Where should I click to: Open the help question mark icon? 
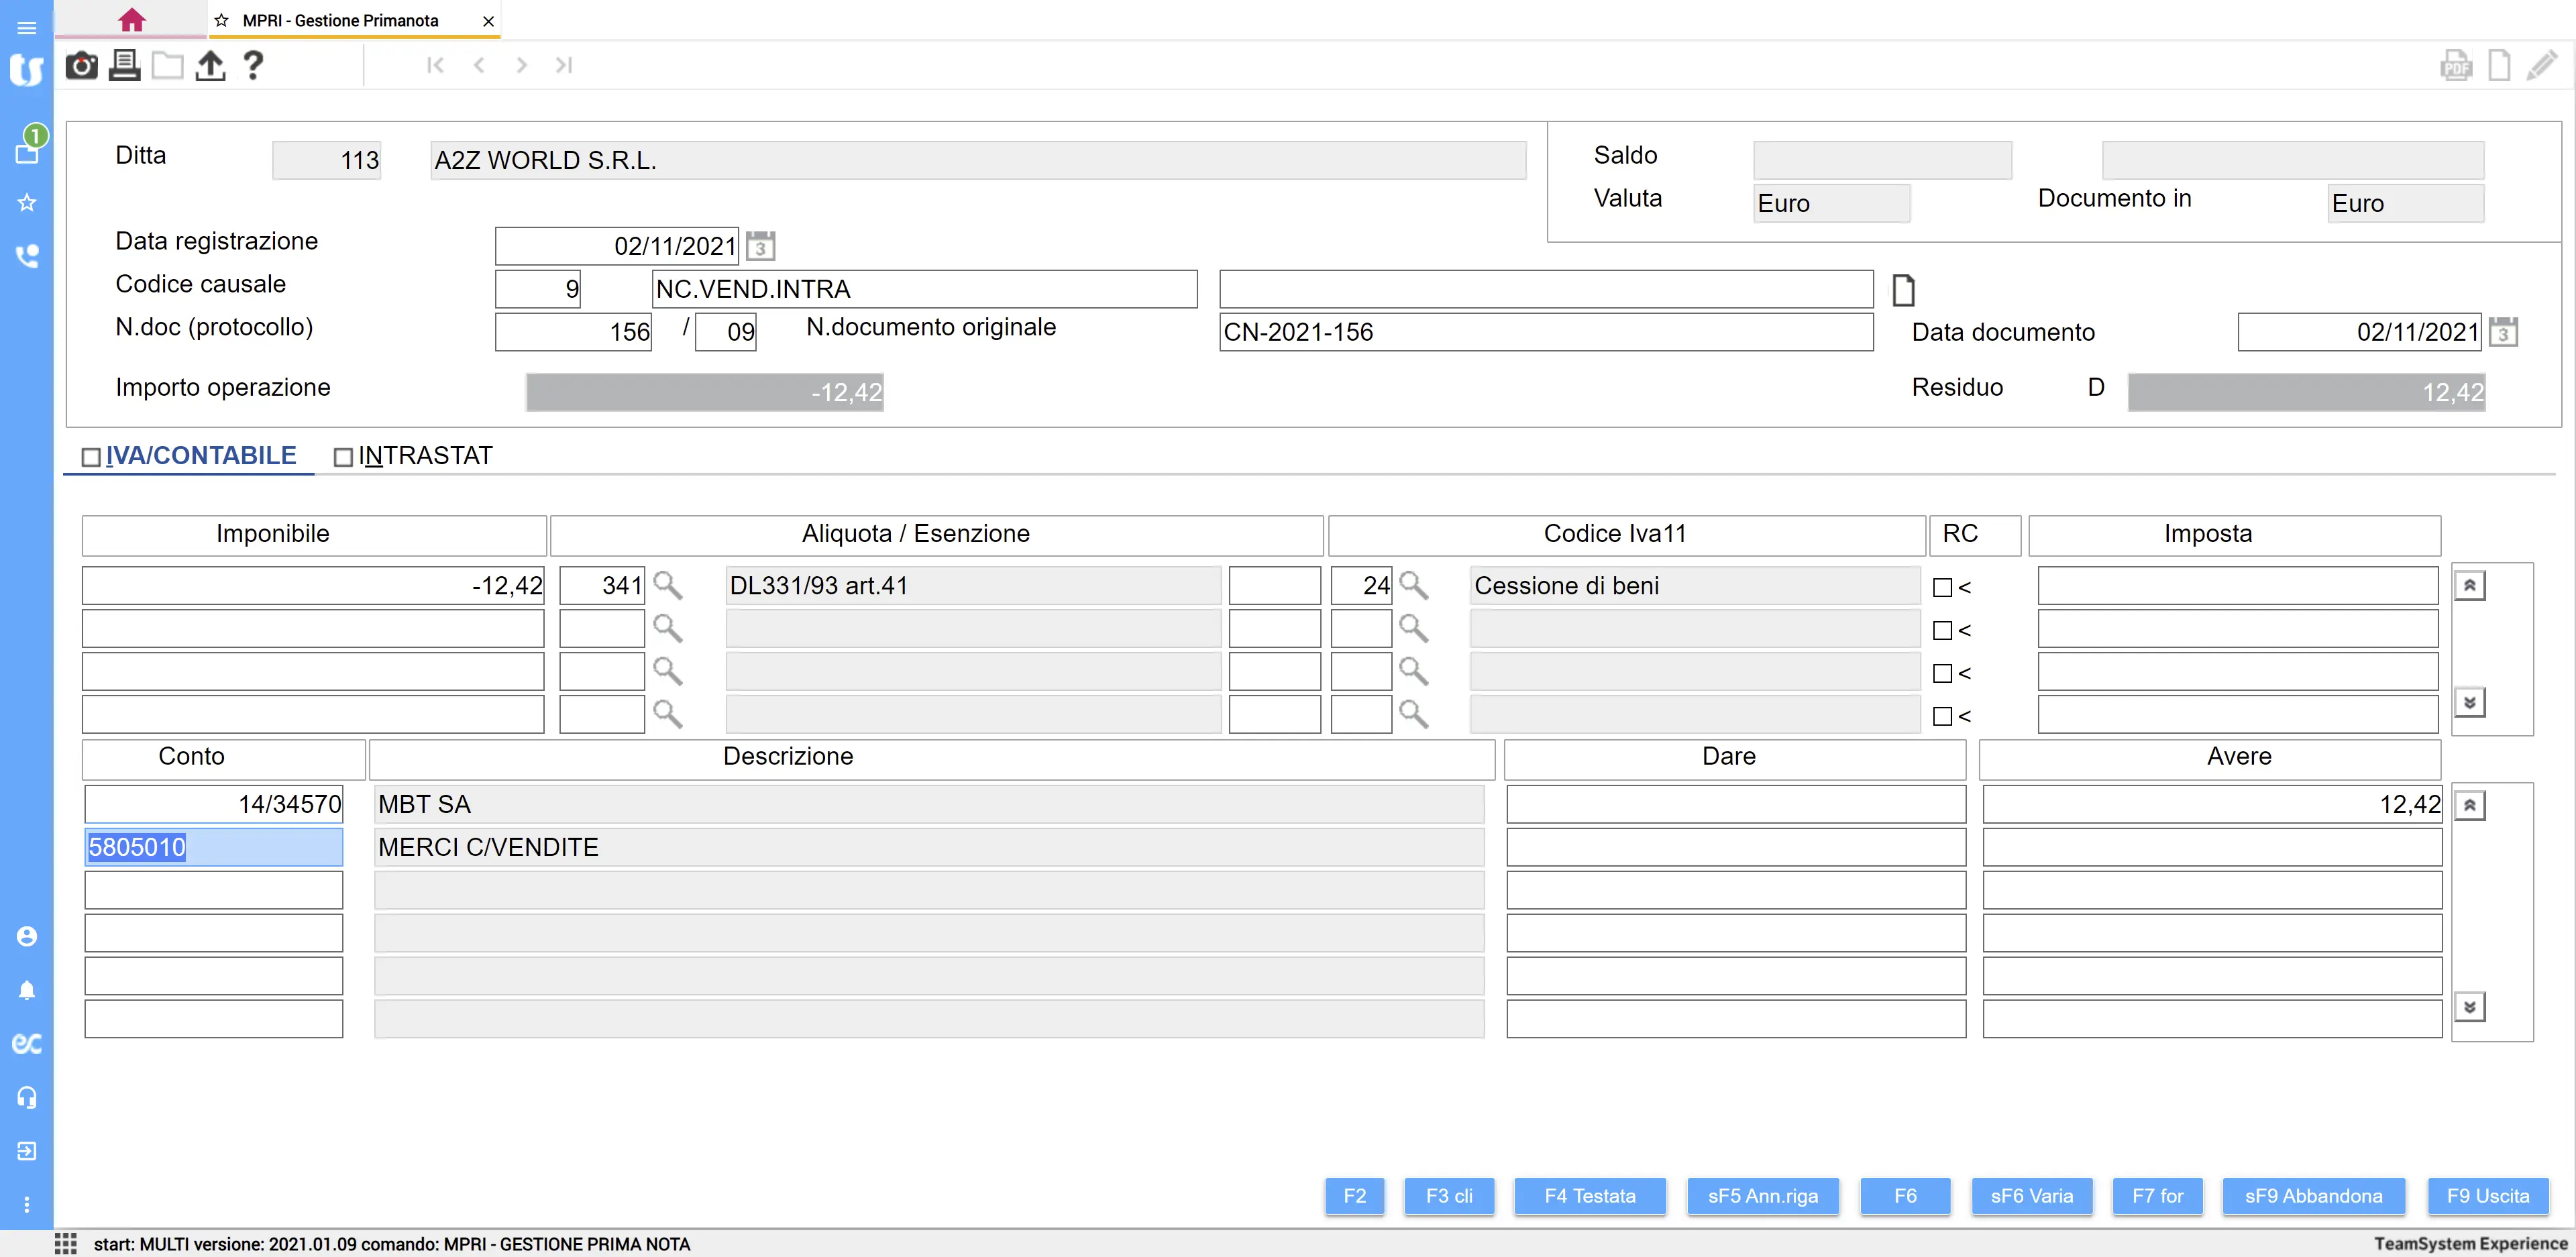[253, 66]
